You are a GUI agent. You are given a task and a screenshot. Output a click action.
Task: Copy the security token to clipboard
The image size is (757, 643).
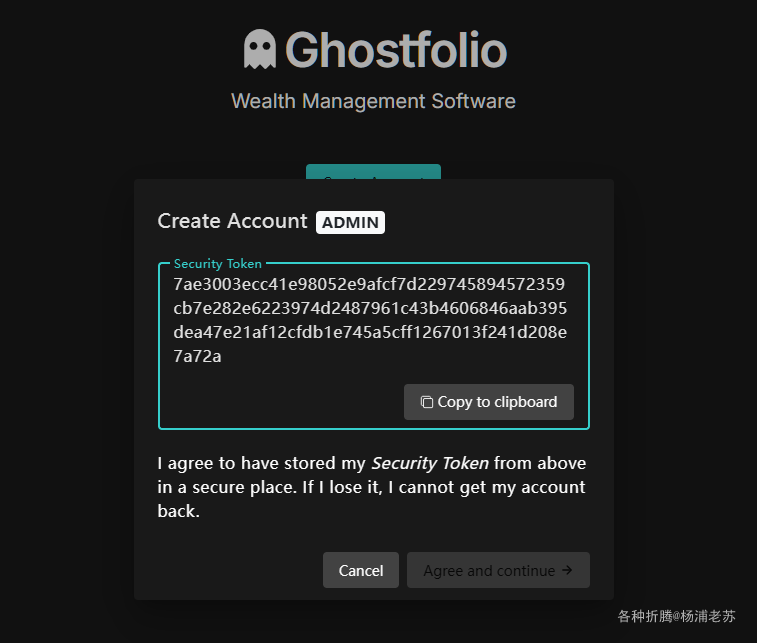point(489,402)
